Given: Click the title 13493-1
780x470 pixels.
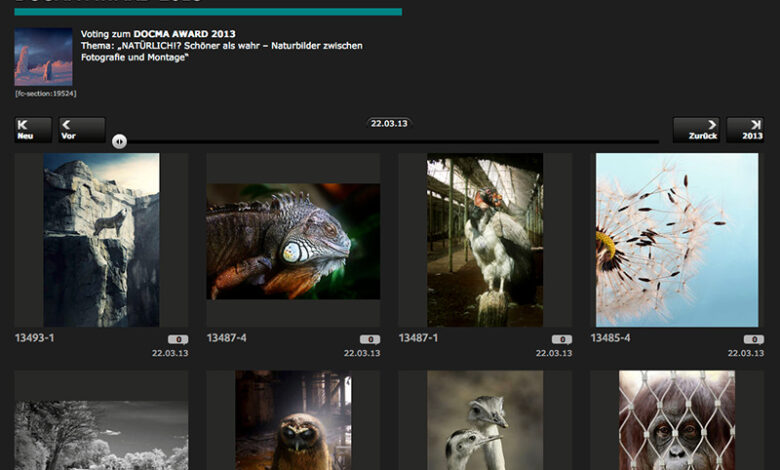Looking at the screenshot, I should pos(35,338).
